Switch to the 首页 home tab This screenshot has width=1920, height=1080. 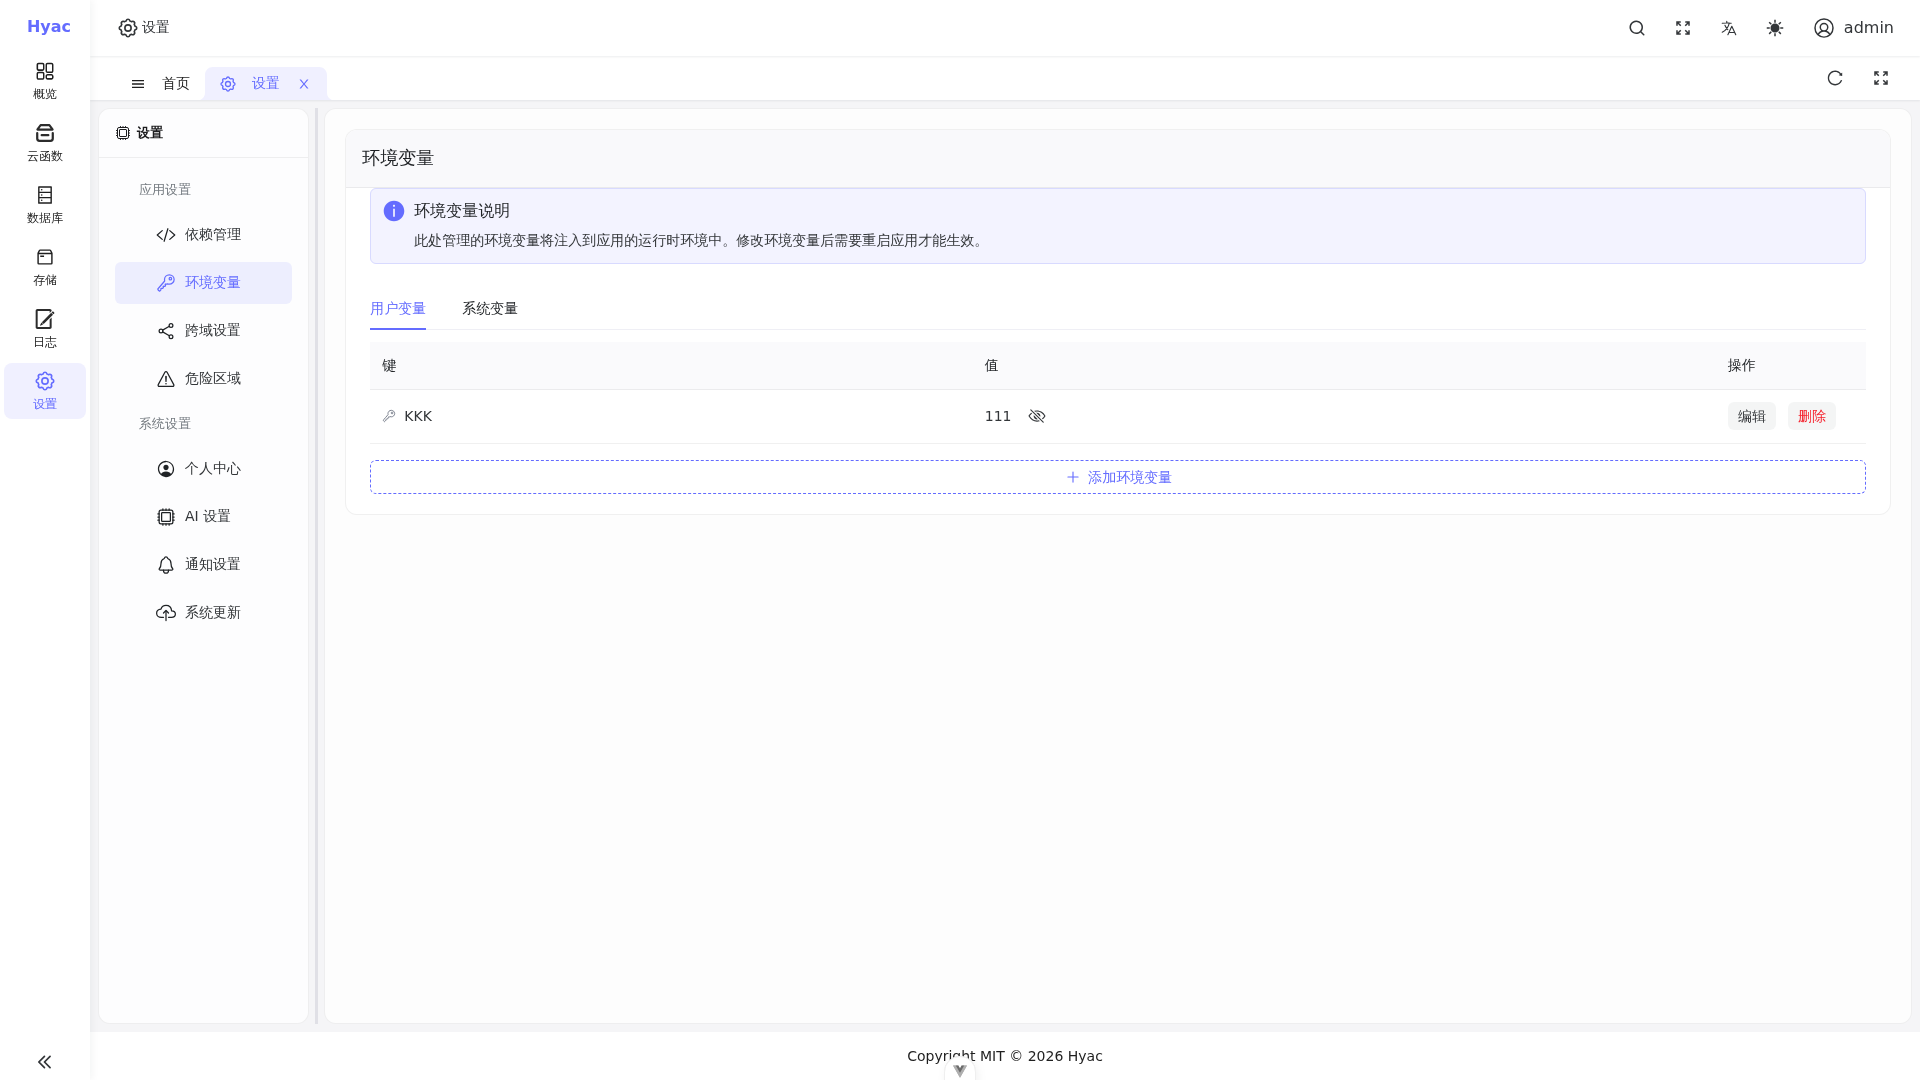click(176, 84)
